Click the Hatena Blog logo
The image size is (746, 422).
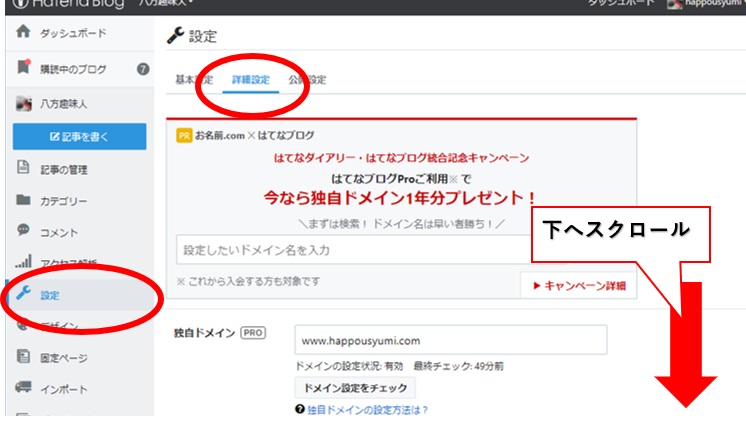click(68, 3)
